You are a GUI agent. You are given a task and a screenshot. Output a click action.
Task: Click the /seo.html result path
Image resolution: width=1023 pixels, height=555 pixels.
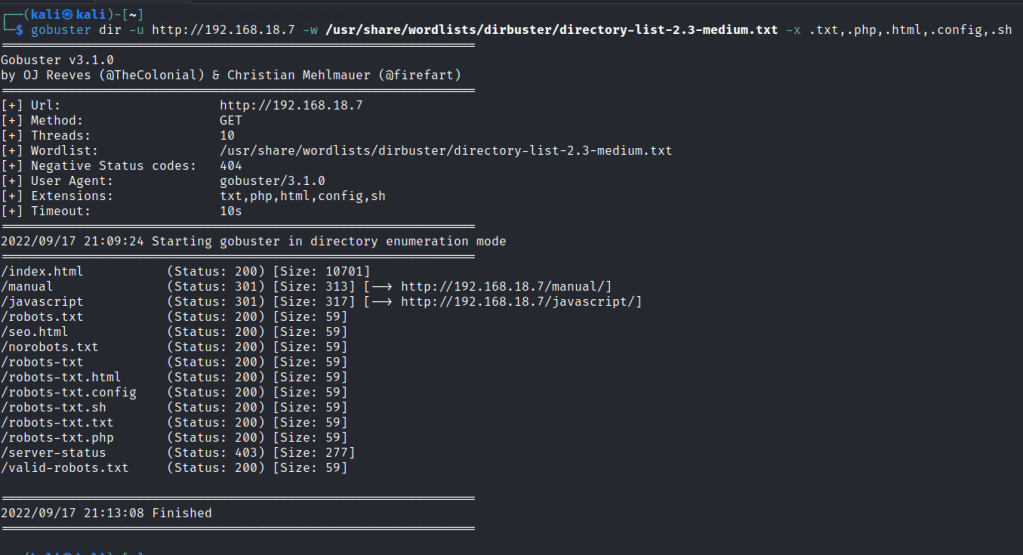click(x=35, y=332)
